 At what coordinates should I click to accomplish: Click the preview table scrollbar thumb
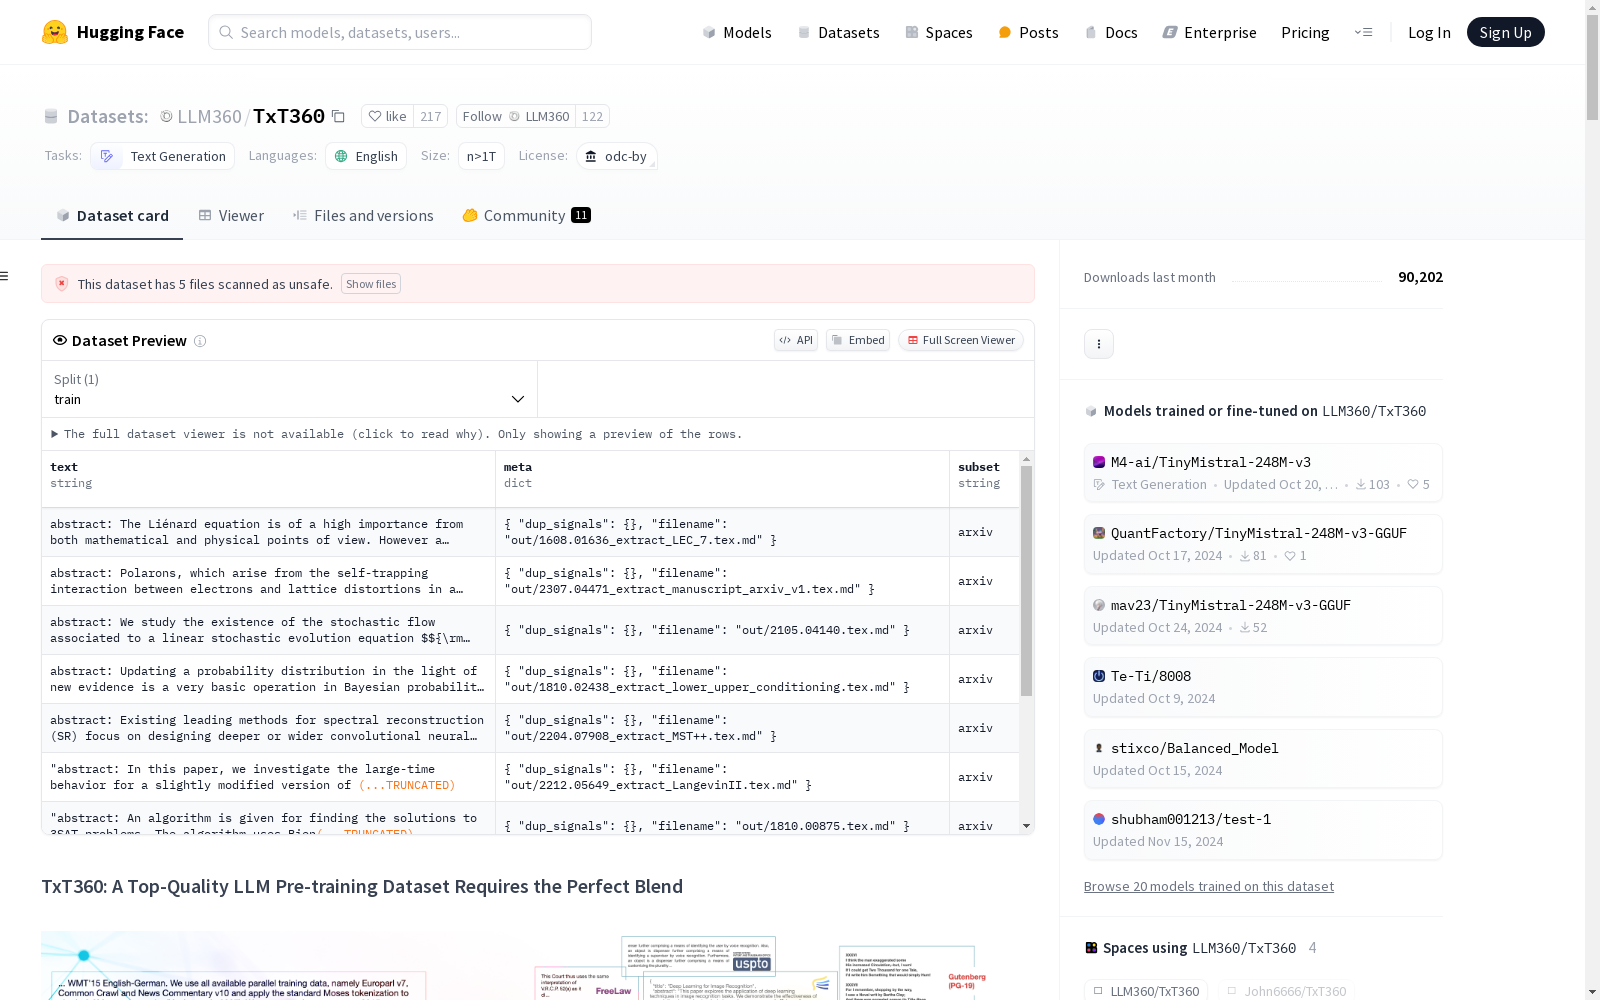(x=1026, y=581)
